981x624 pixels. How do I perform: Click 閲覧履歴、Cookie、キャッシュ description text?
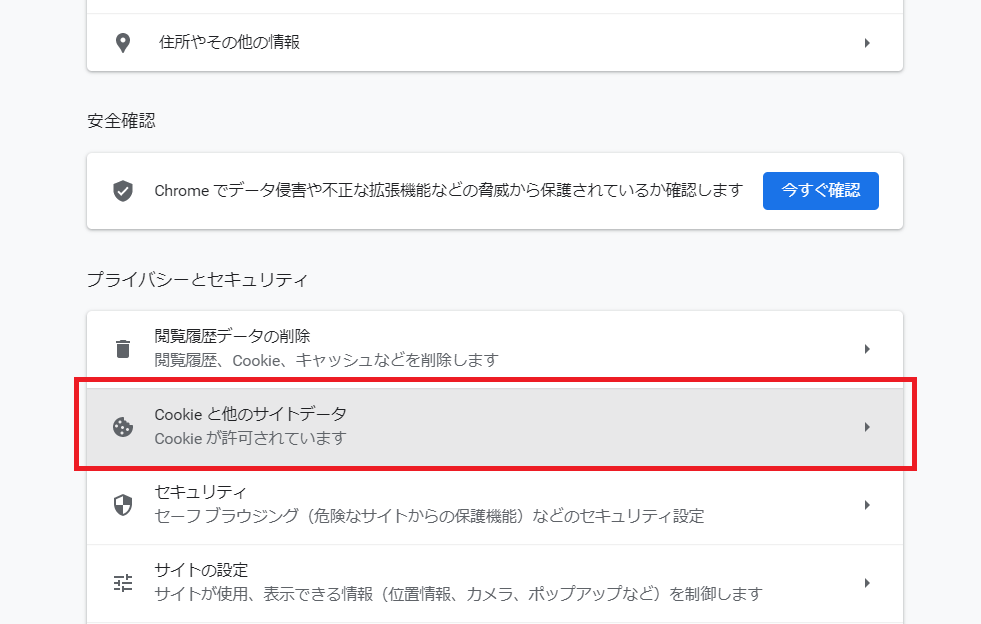(x=327, y=360)
